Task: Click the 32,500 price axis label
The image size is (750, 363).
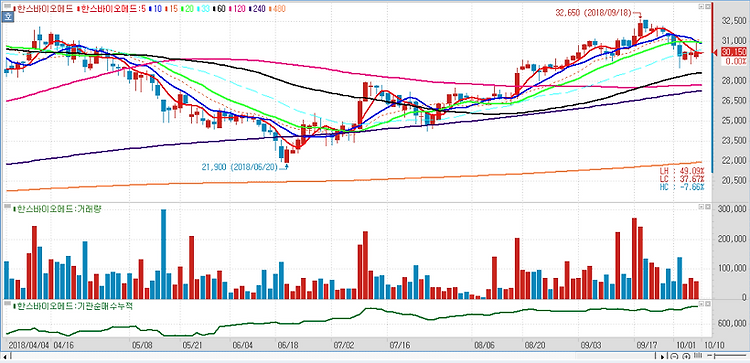Action: coord(734,21)
